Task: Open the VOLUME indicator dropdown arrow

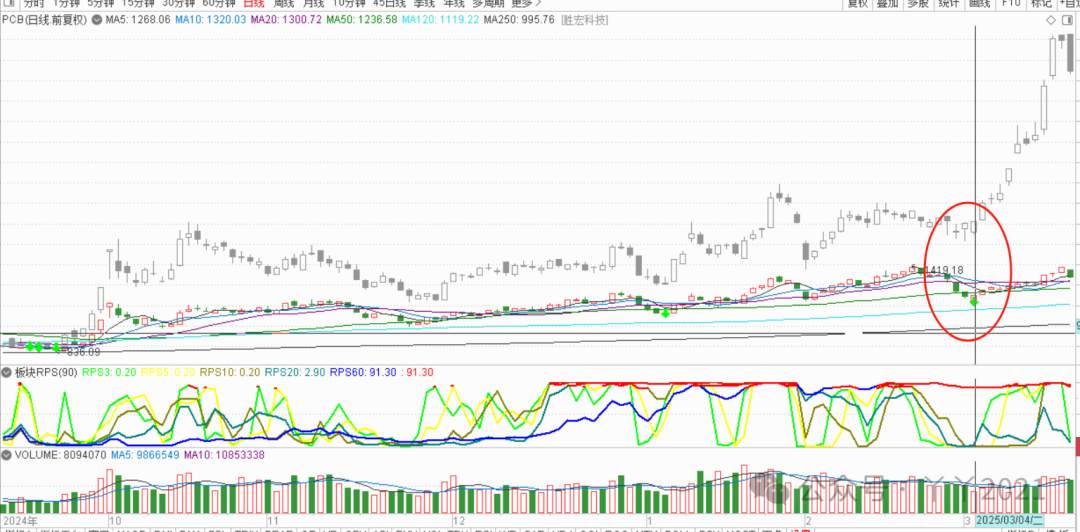Action: point(7,455)
